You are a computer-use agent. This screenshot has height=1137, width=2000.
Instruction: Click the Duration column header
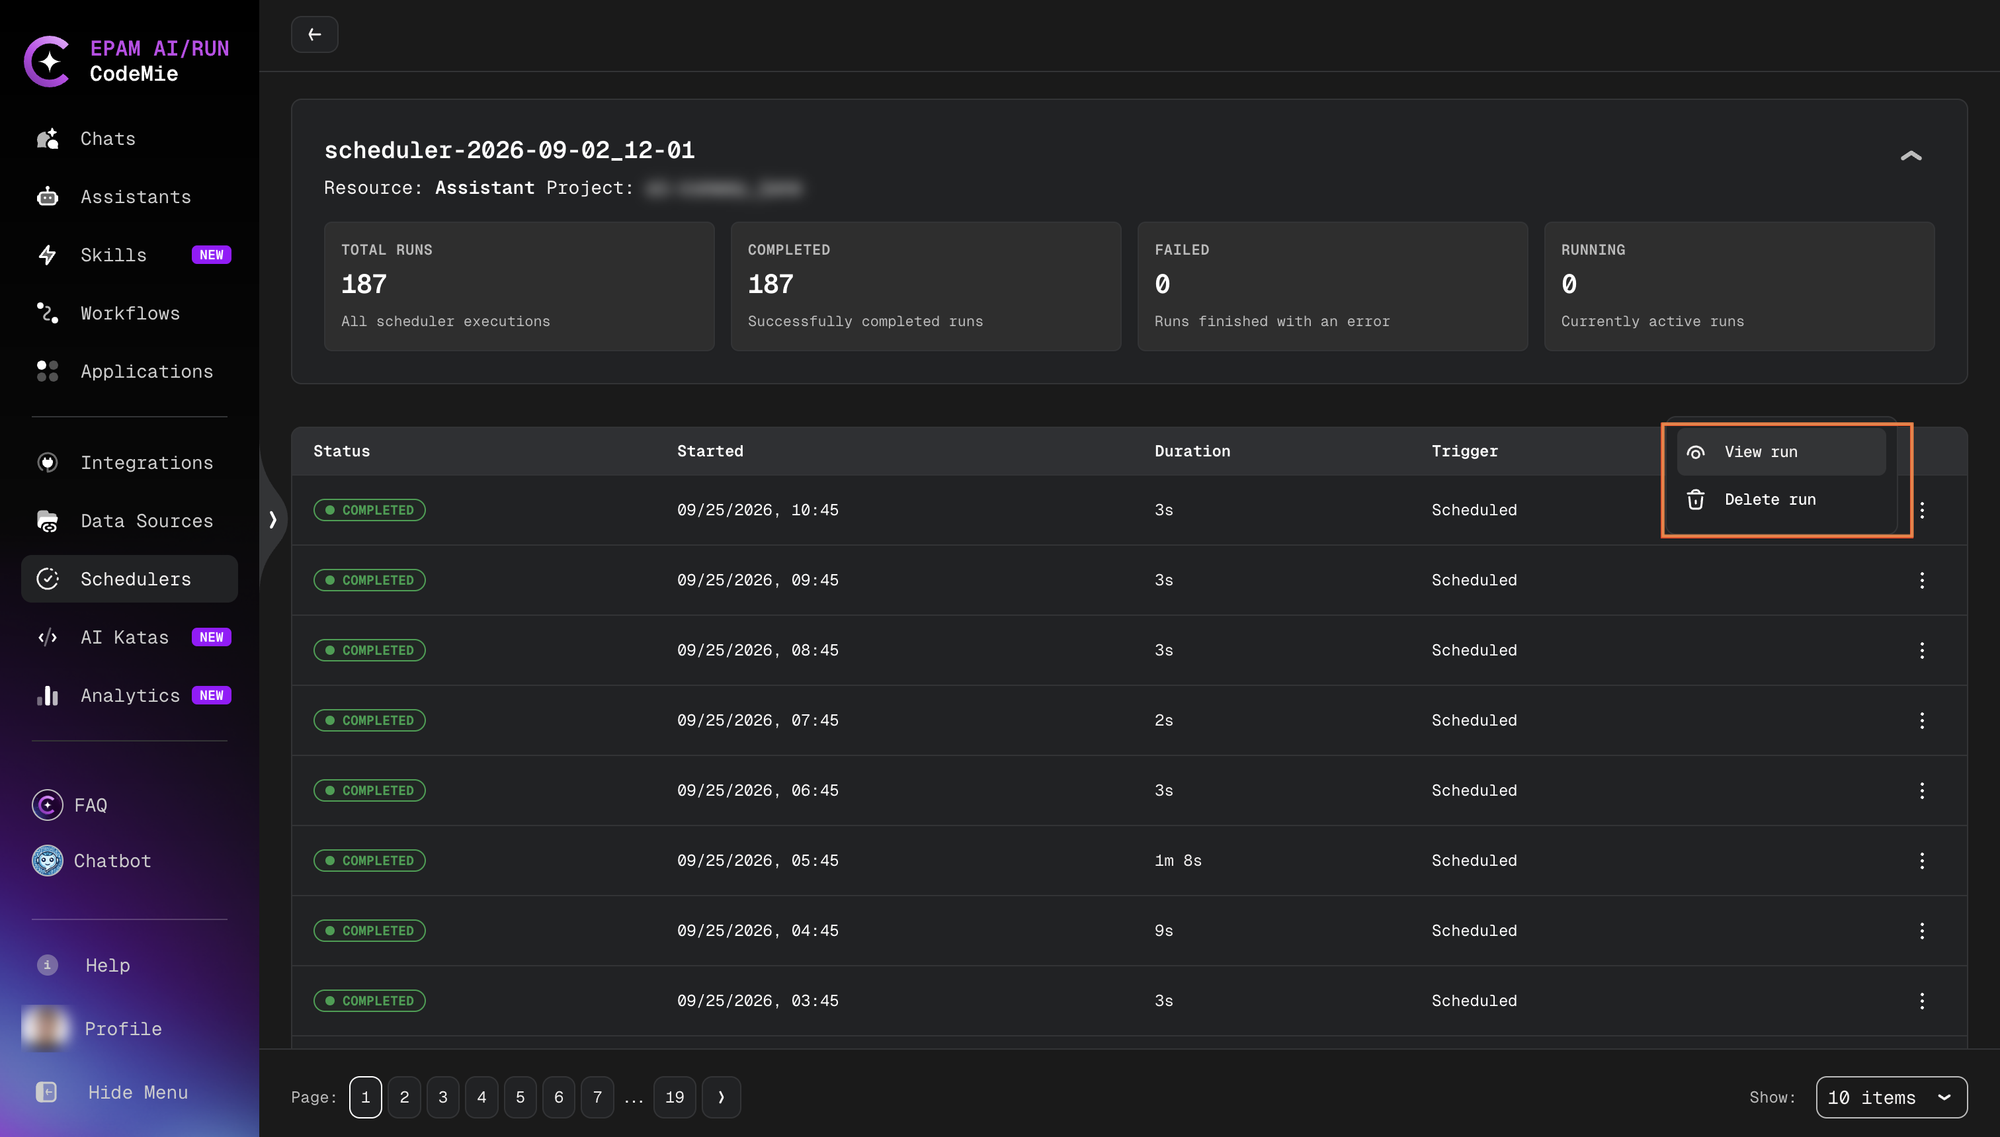click(x=1192, y=451)
